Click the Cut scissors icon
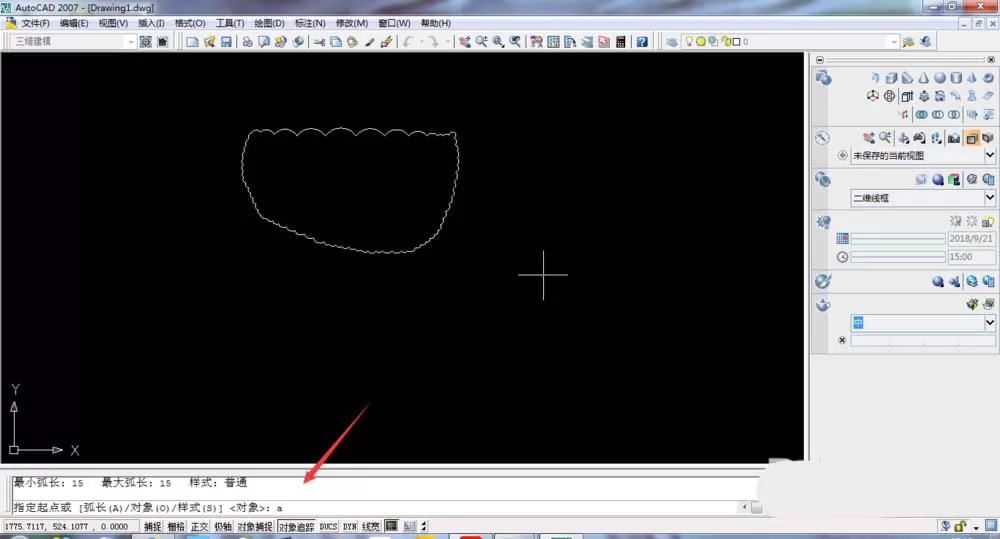This screenshot has width=1000, height=539. point(319,41)
